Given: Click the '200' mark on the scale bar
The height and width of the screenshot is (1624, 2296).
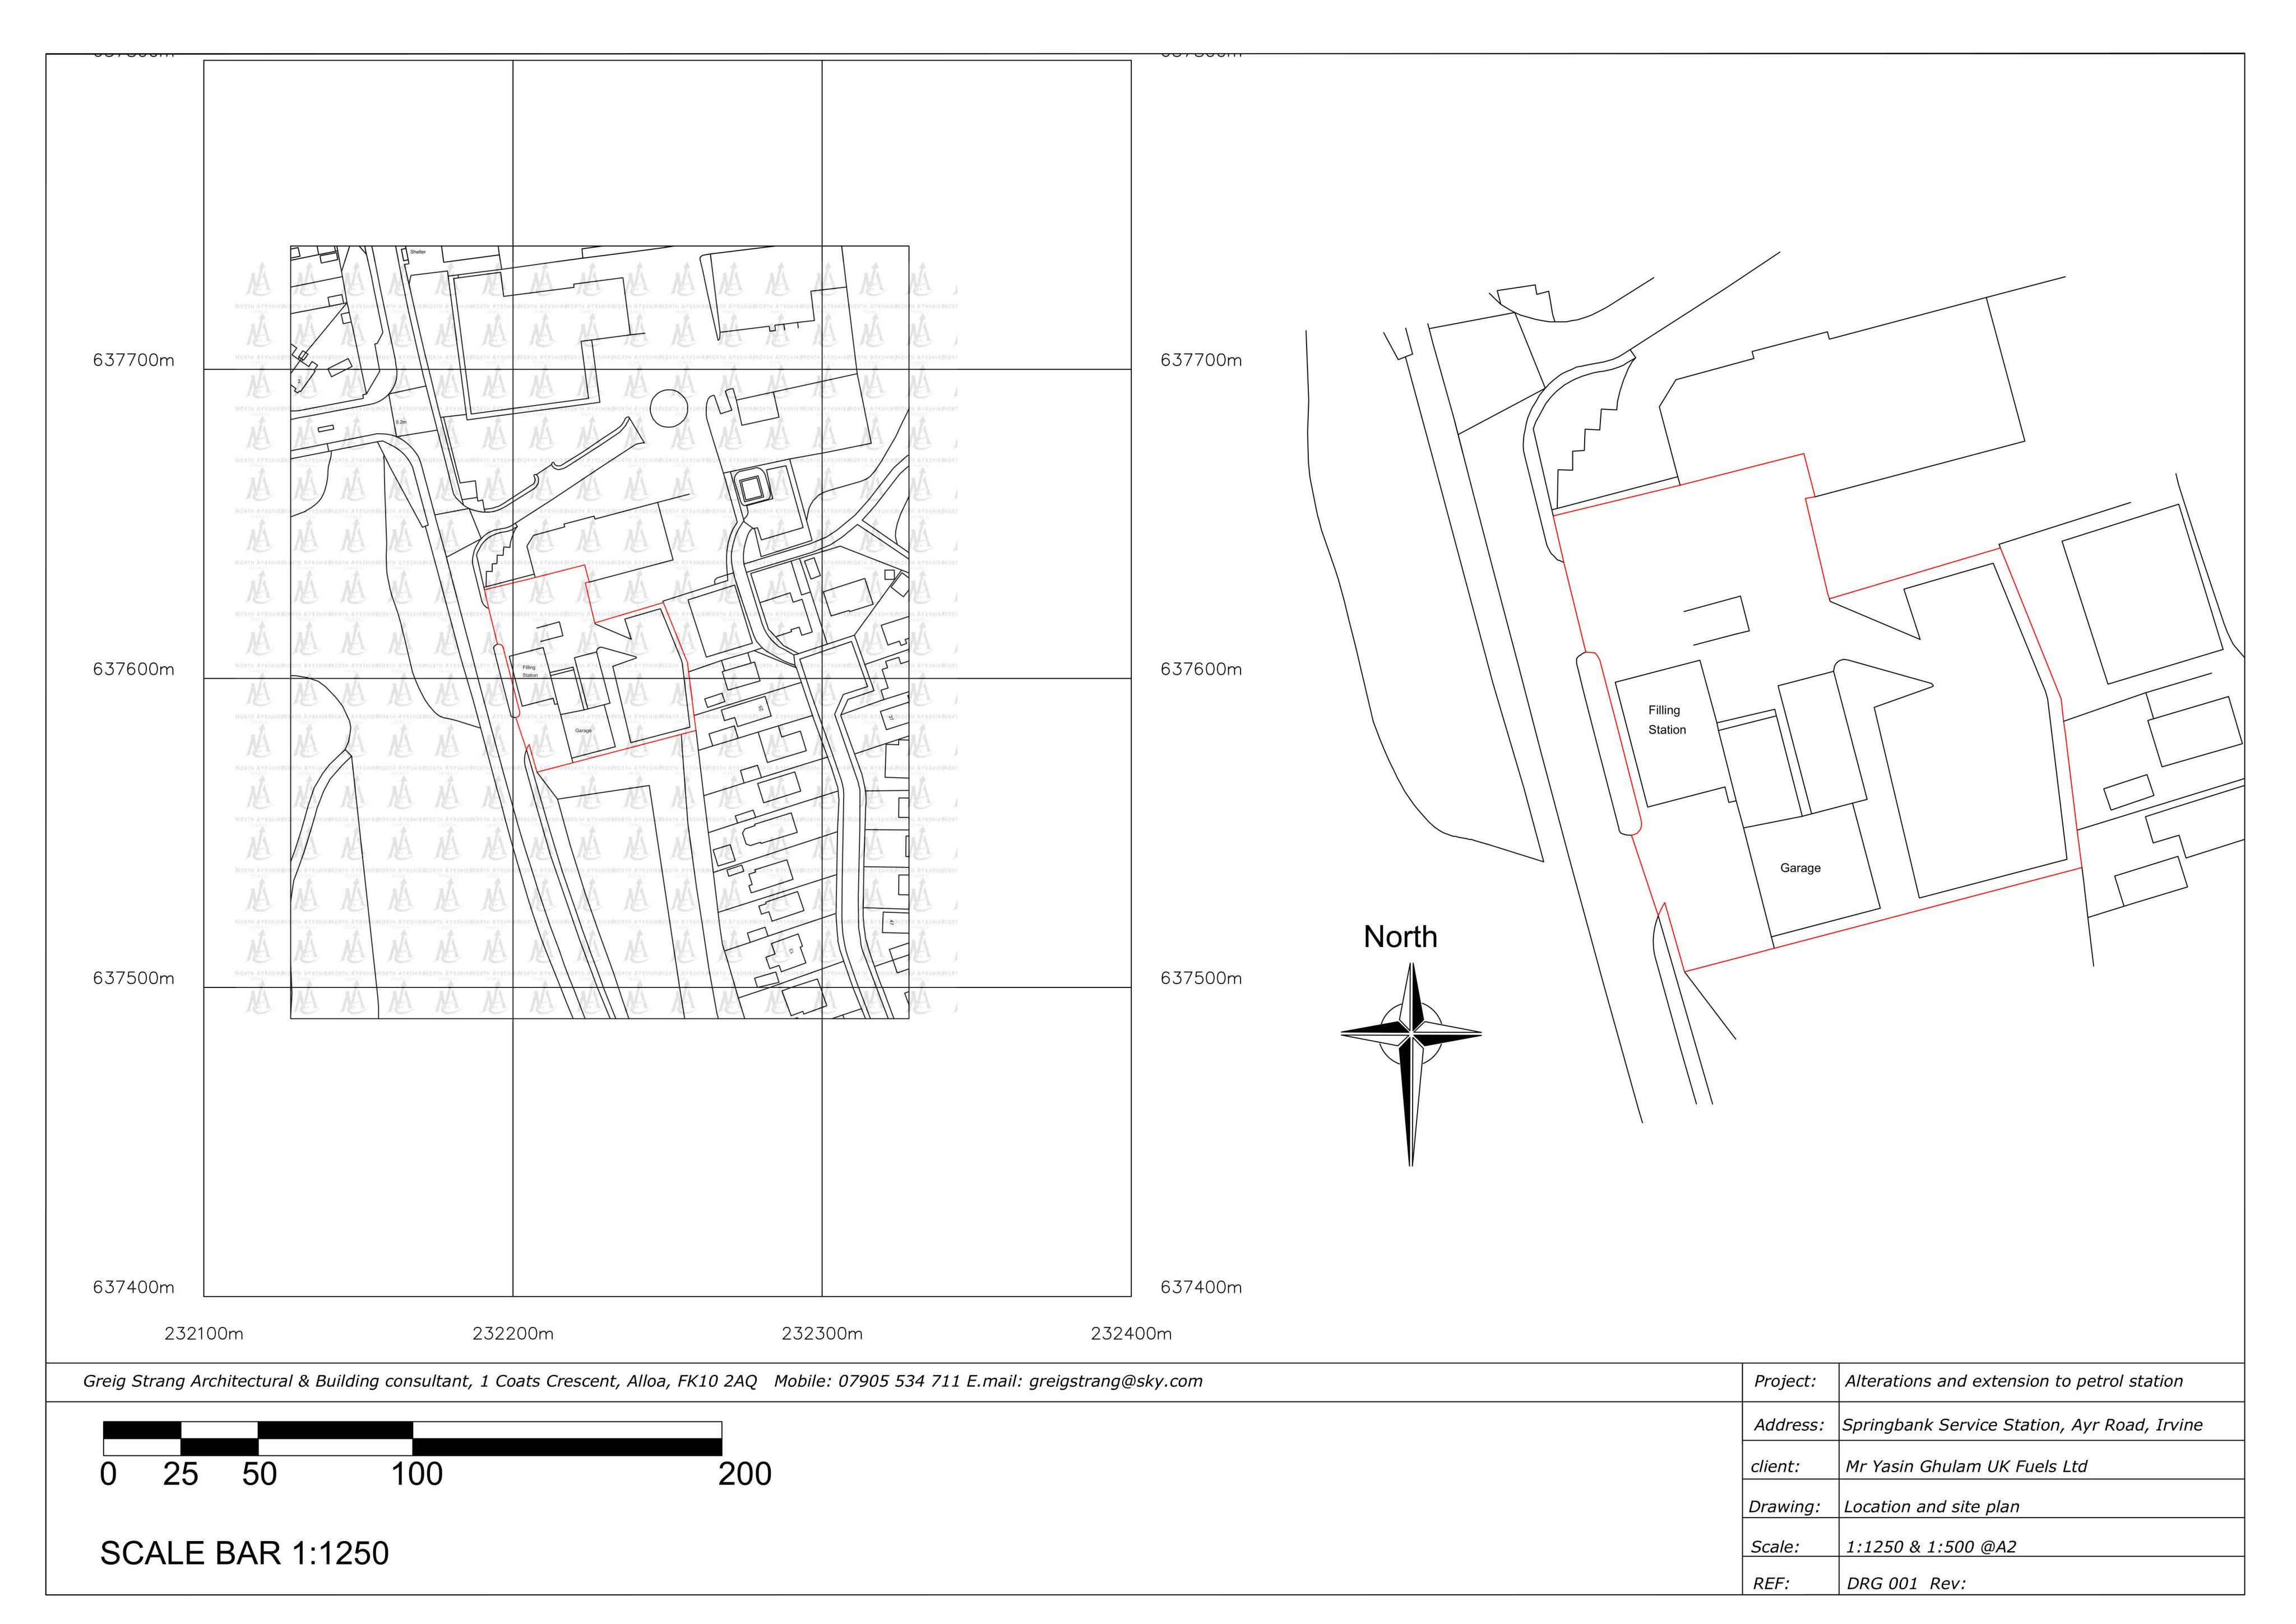Looking at the screenshot, I should click(x=744, y=1474).
